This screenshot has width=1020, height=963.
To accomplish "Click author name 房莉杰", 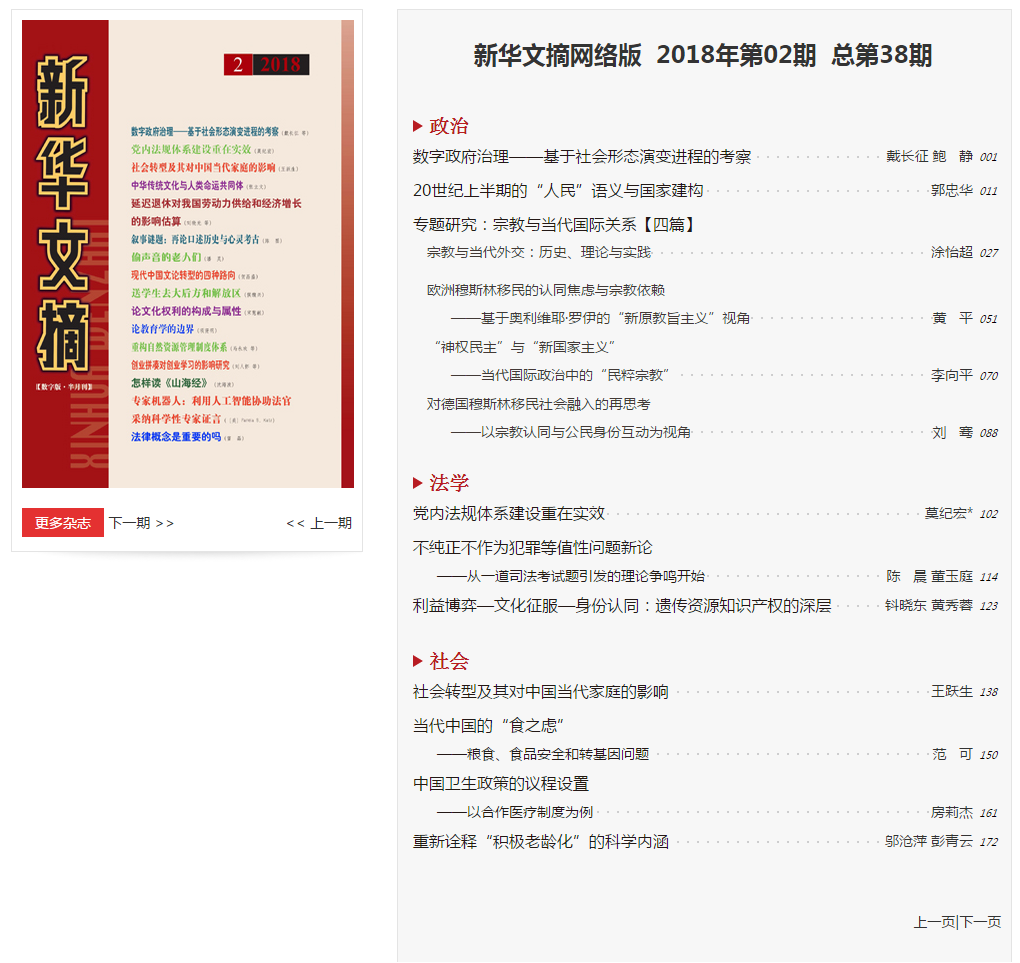I will [x=952, y=813].
